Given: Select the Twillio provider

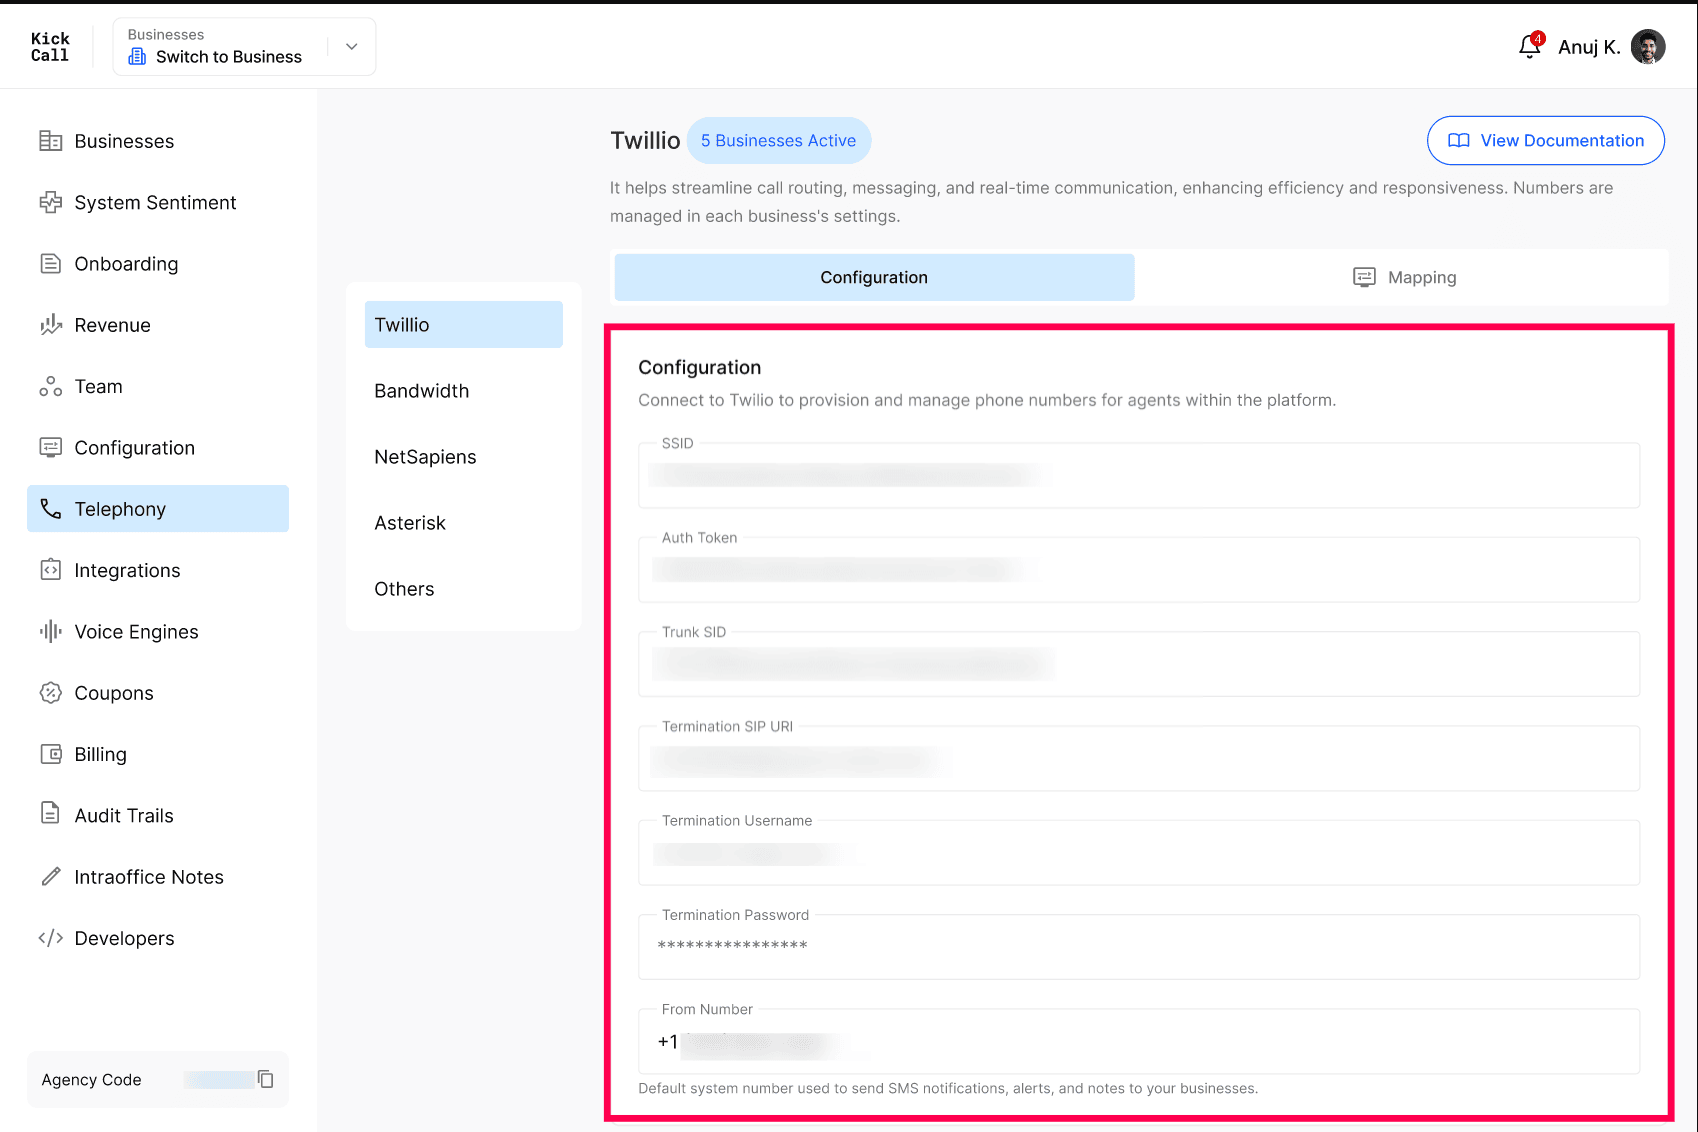Looking at the screenshot, I should click(x=464, y=325).
